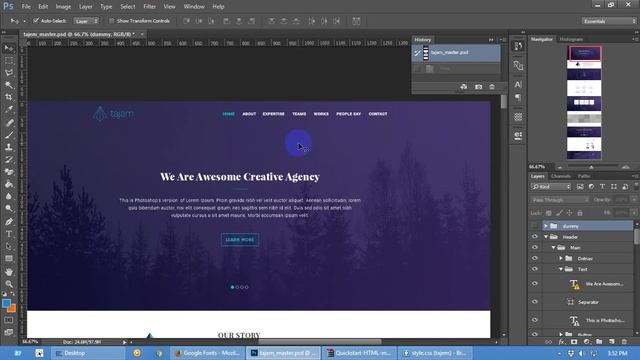Hide the Main group
This screenshot has height=360, width=640.
tap(534, 247)
